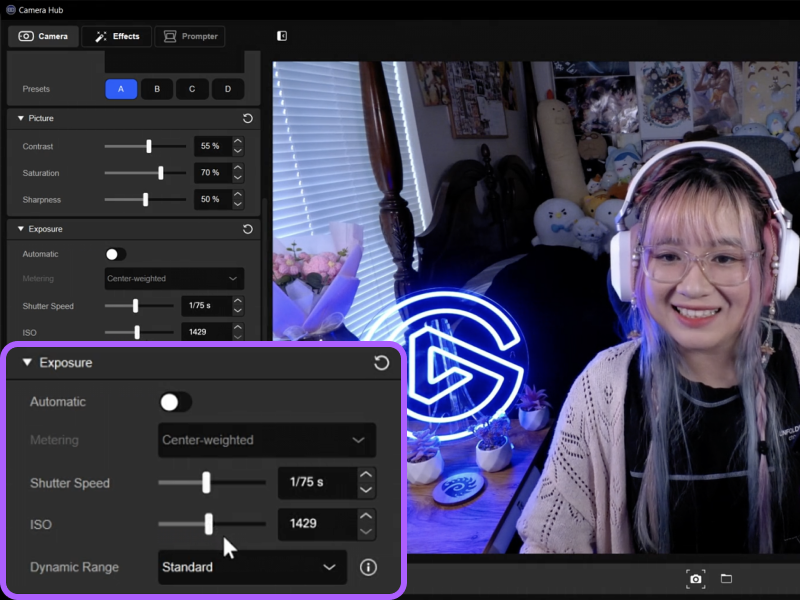The height and width of the screenshot is (600, 800).
Task: Click the enlarged Shutter Speed 1/75 s field
Action: click(x=317, y=483)
